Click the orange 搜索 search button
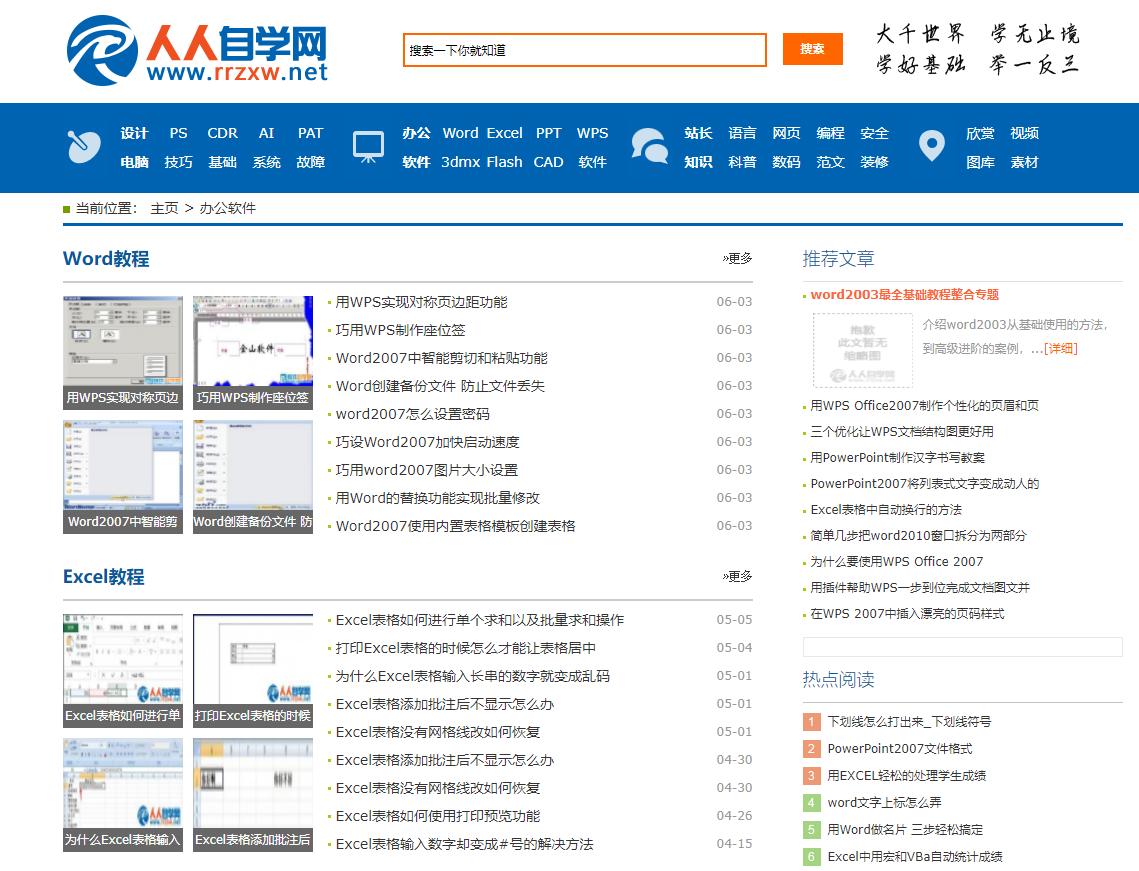This screenshot has width=1139, height=871. point(814,49)
